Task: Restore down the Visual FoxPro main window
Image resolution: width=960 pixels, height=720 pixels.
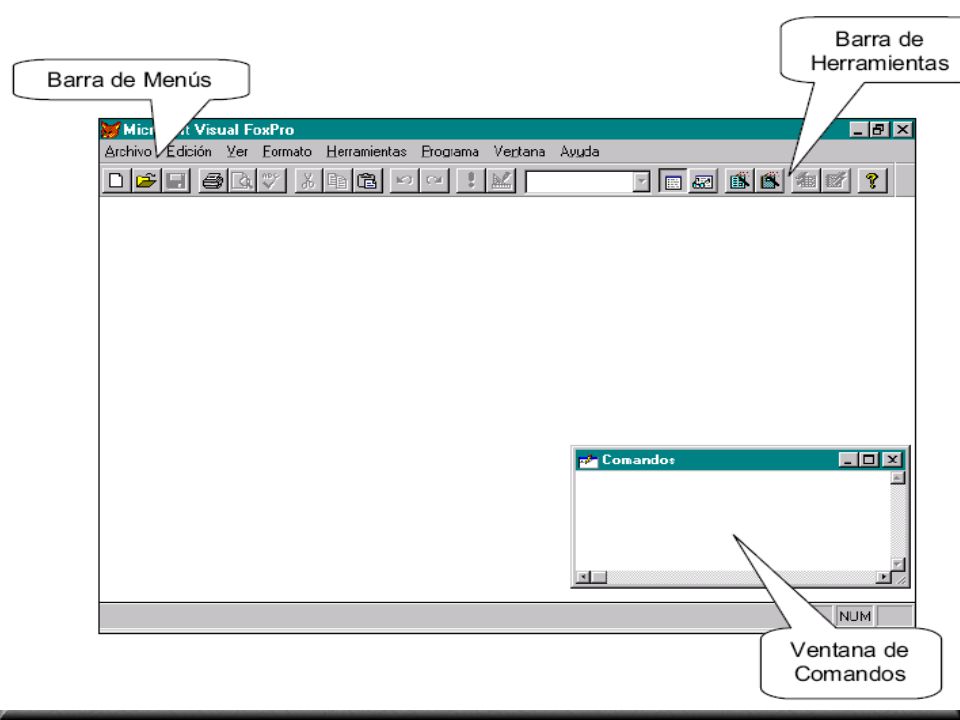Action: tap(879, 130)
